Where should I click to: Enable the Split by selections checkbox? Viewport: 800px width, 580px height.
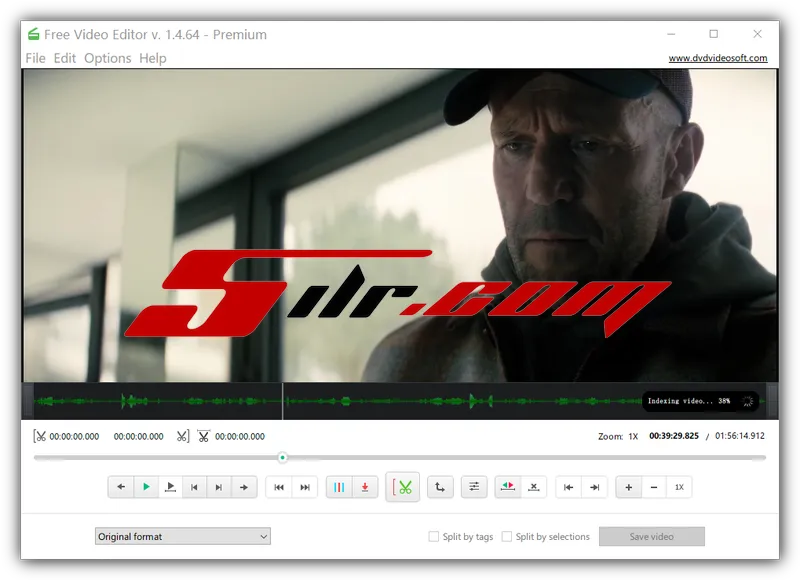pos(507,537)
